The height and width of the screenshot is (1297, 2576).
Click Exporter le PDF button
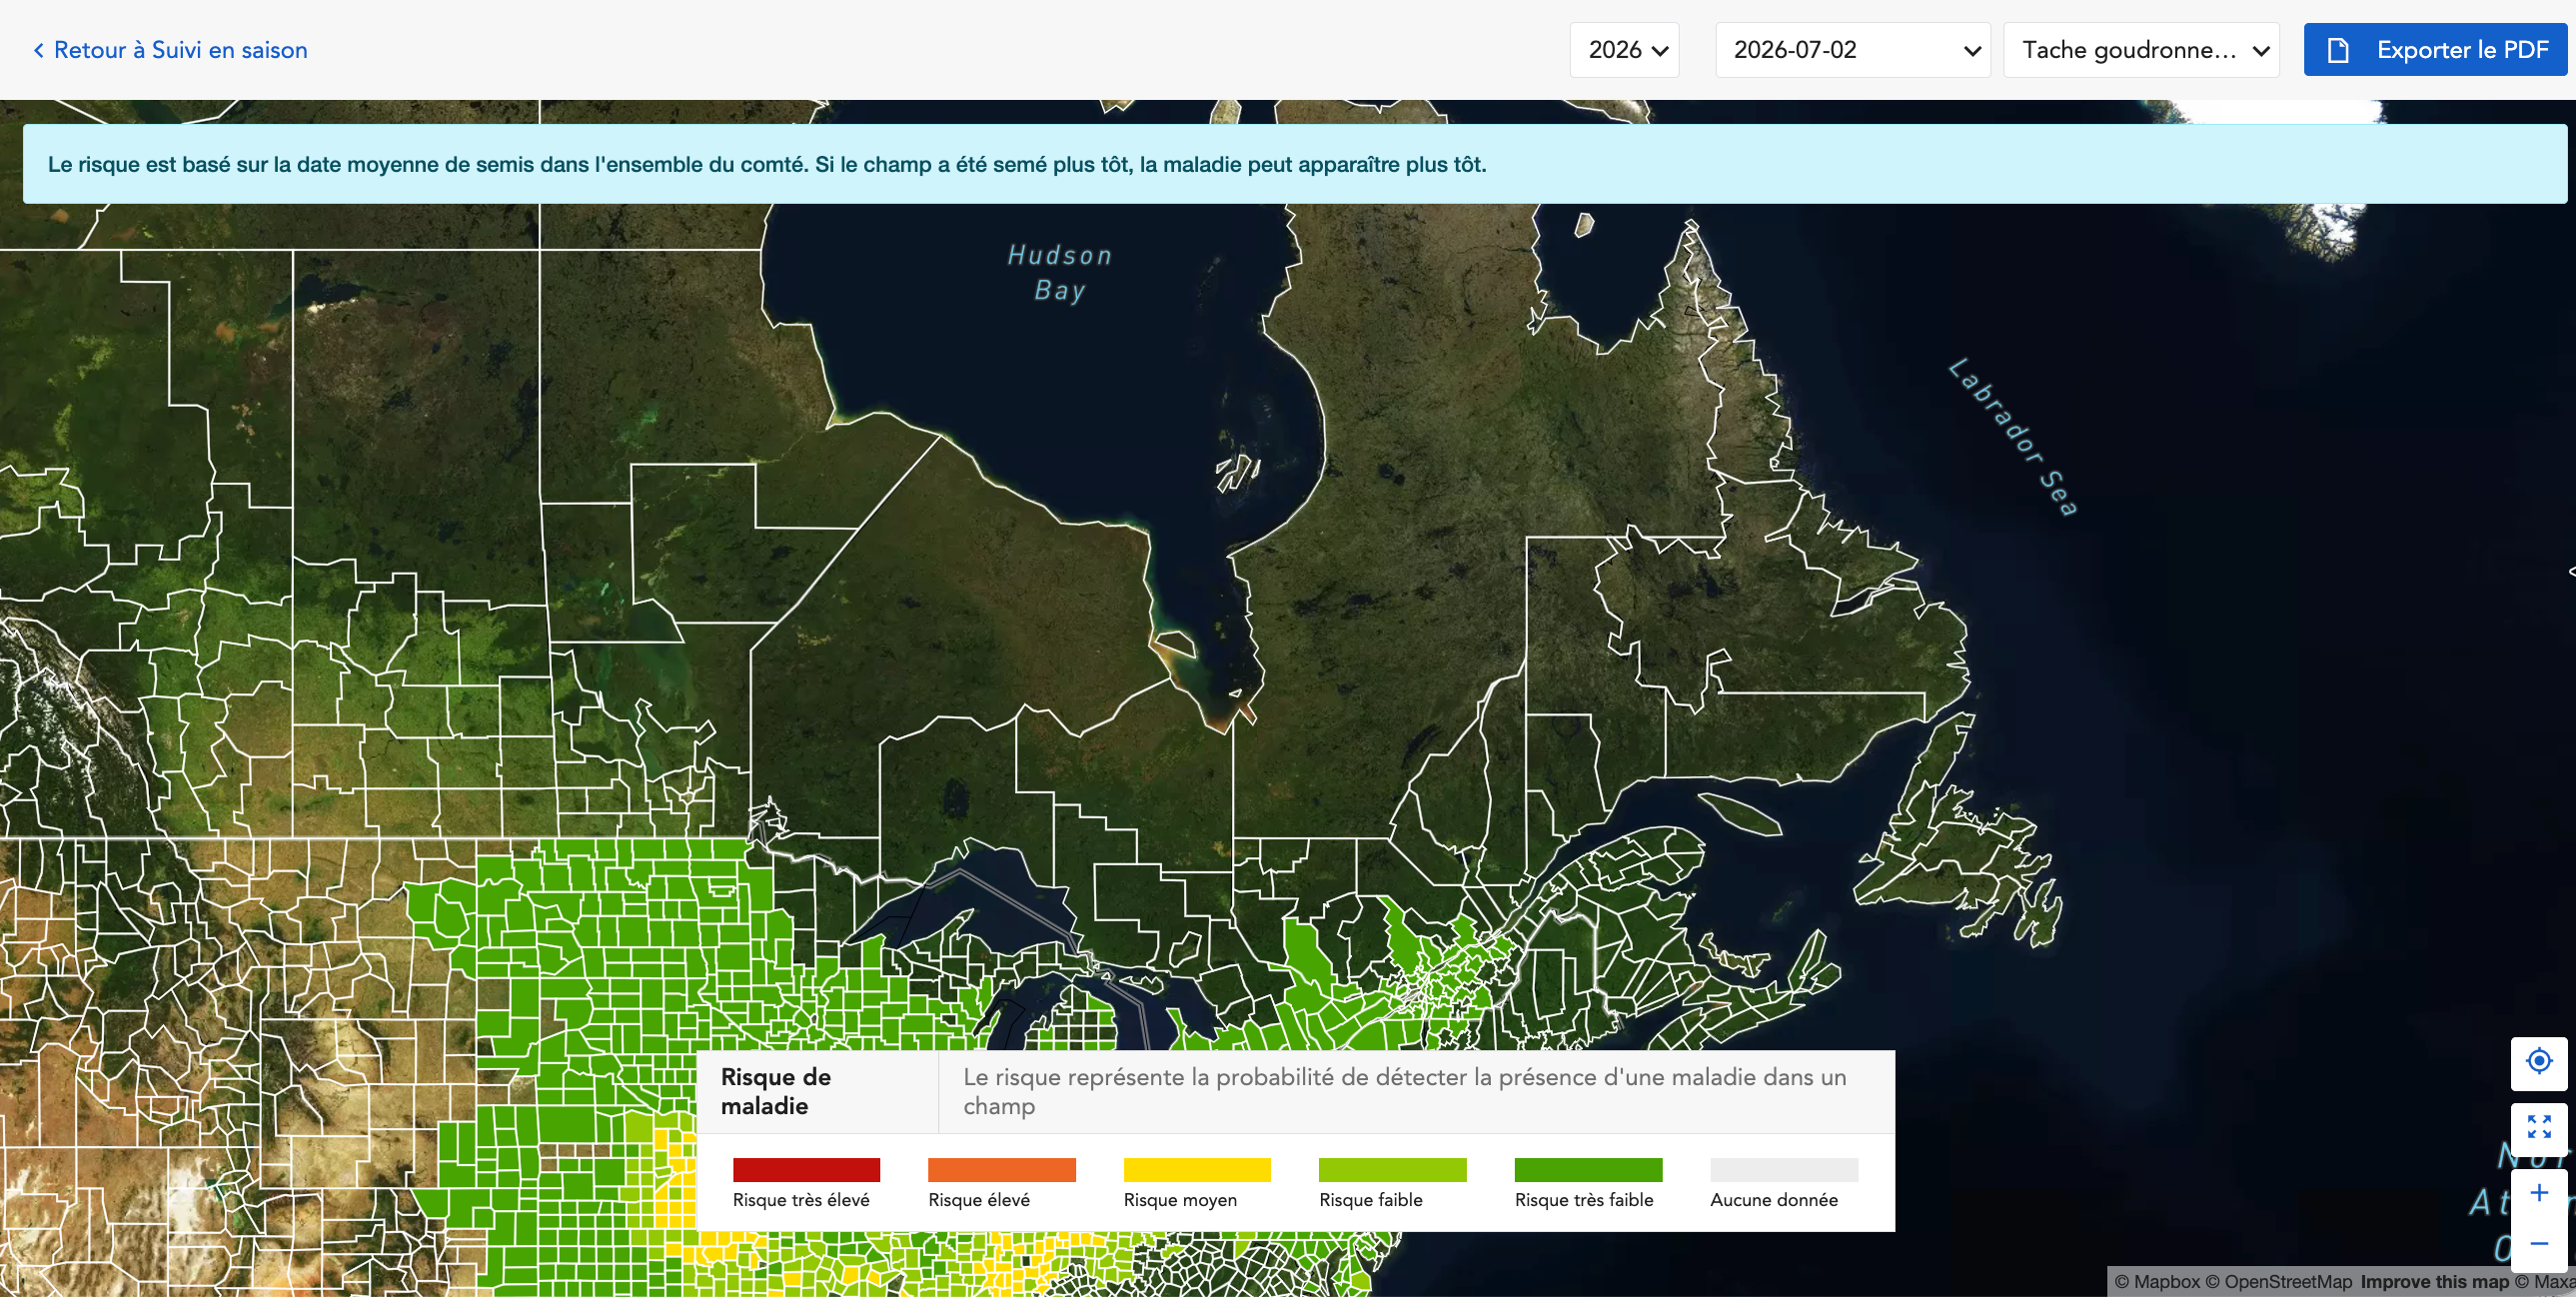click(2436, 50)
